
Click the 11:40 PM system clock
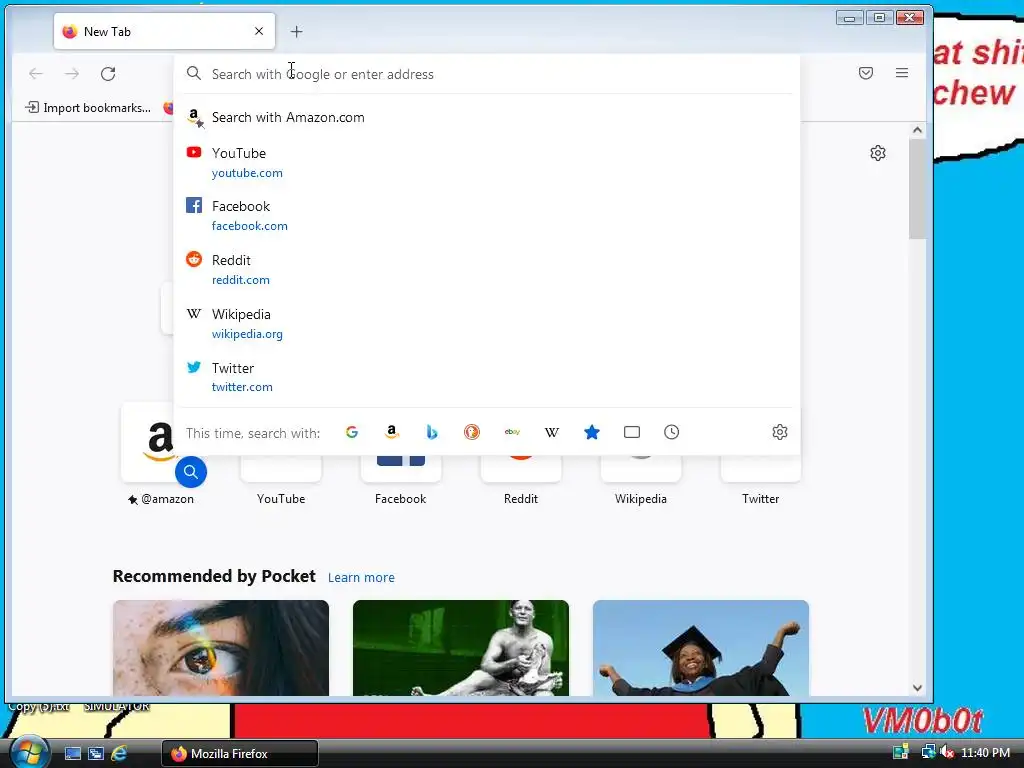(985, 752)
